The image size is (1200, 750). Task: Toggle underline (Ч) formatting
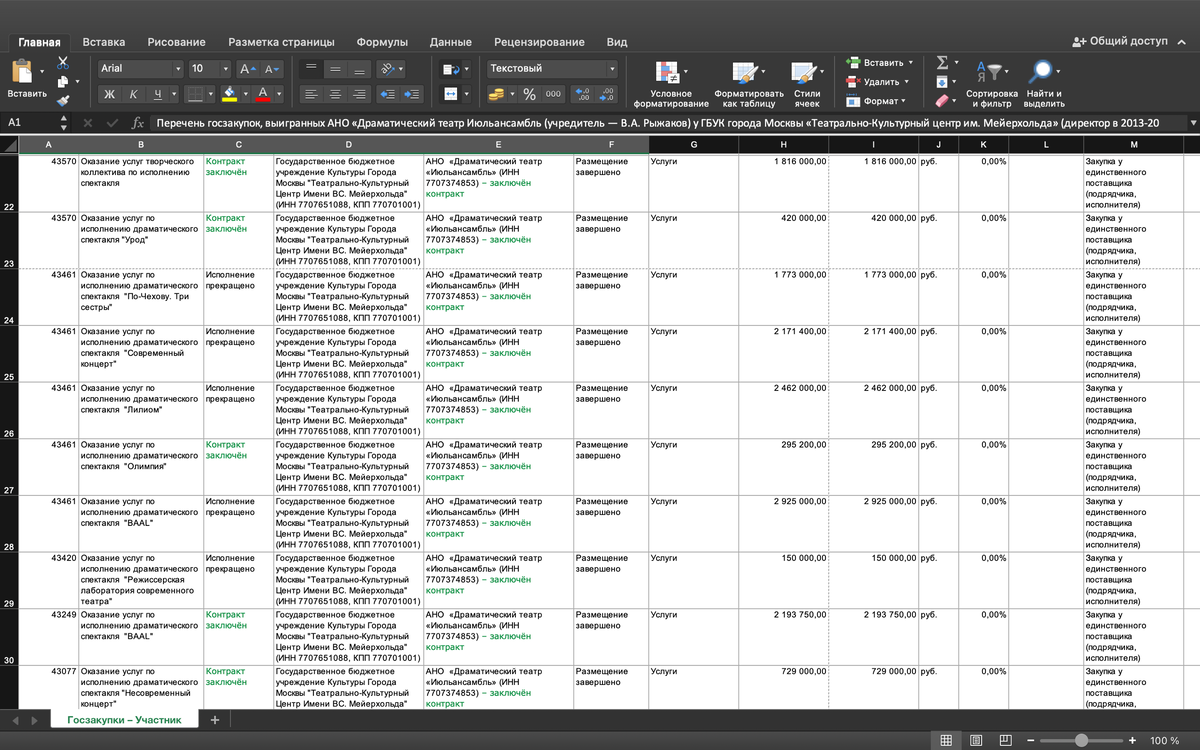[x=158, y=94]
